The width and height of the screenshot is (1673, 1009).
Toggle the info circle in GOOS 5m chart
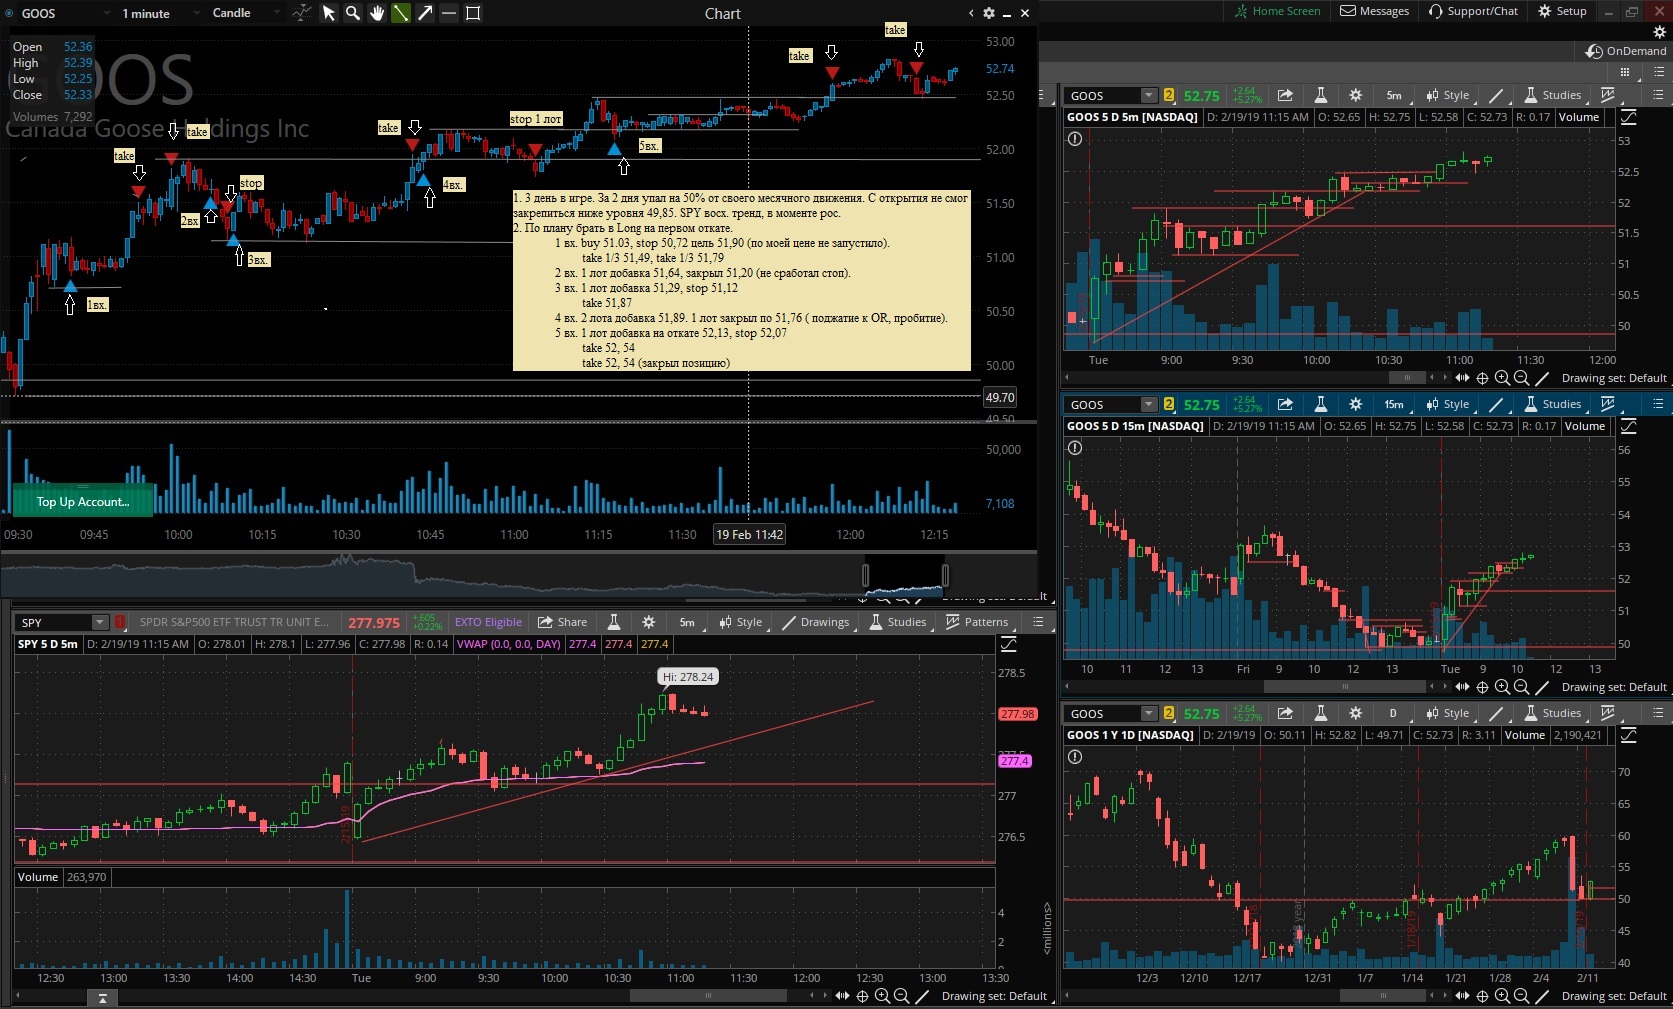pyautogui.click(x=1075, y=139)
